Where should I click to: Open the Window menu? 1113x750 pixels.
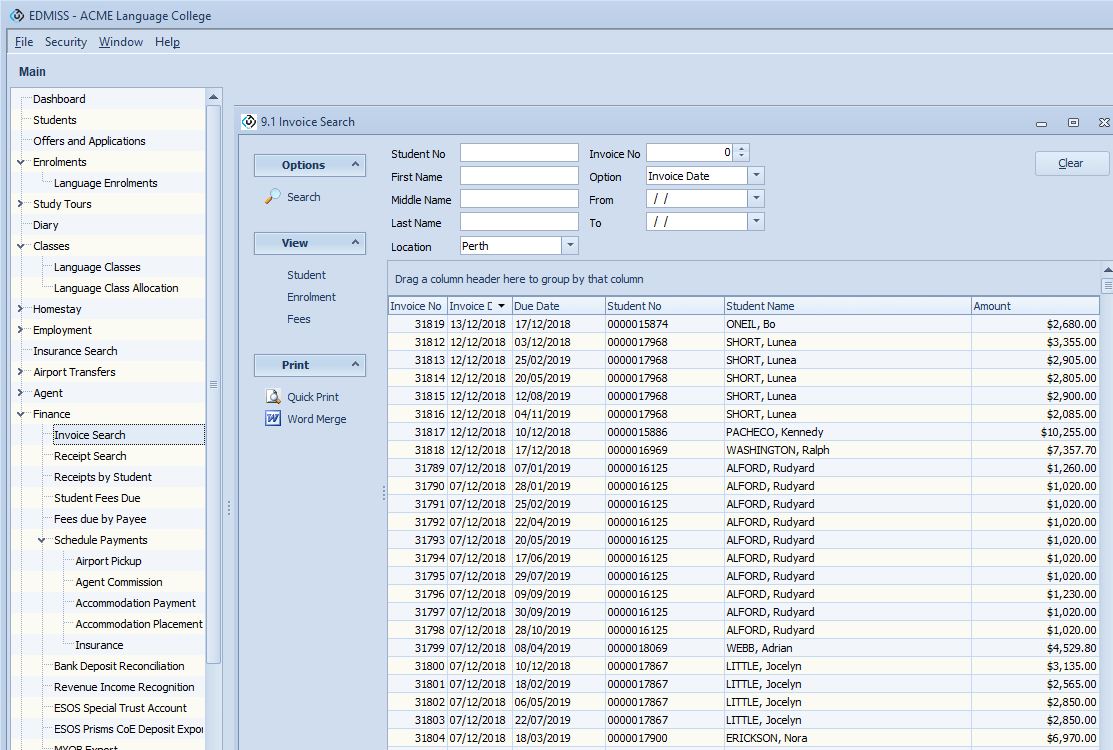click(121, 42)
